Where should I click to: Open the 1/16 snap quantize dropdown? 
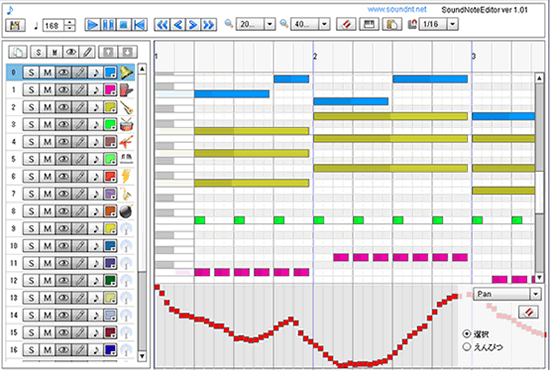[452, 24]
